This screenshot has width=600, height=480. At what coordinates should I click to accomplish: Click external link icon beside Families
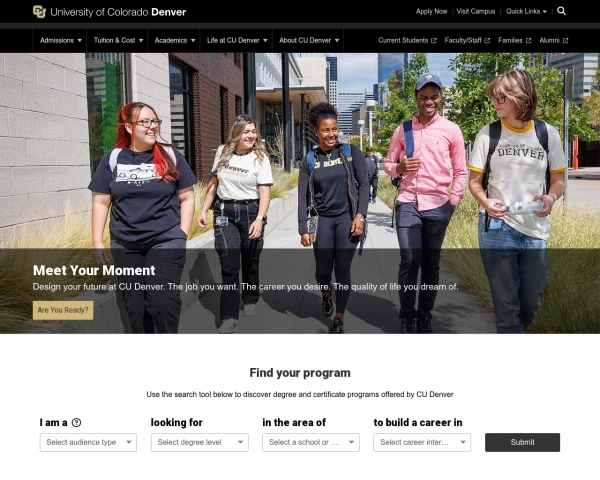(x=528, y=41)
